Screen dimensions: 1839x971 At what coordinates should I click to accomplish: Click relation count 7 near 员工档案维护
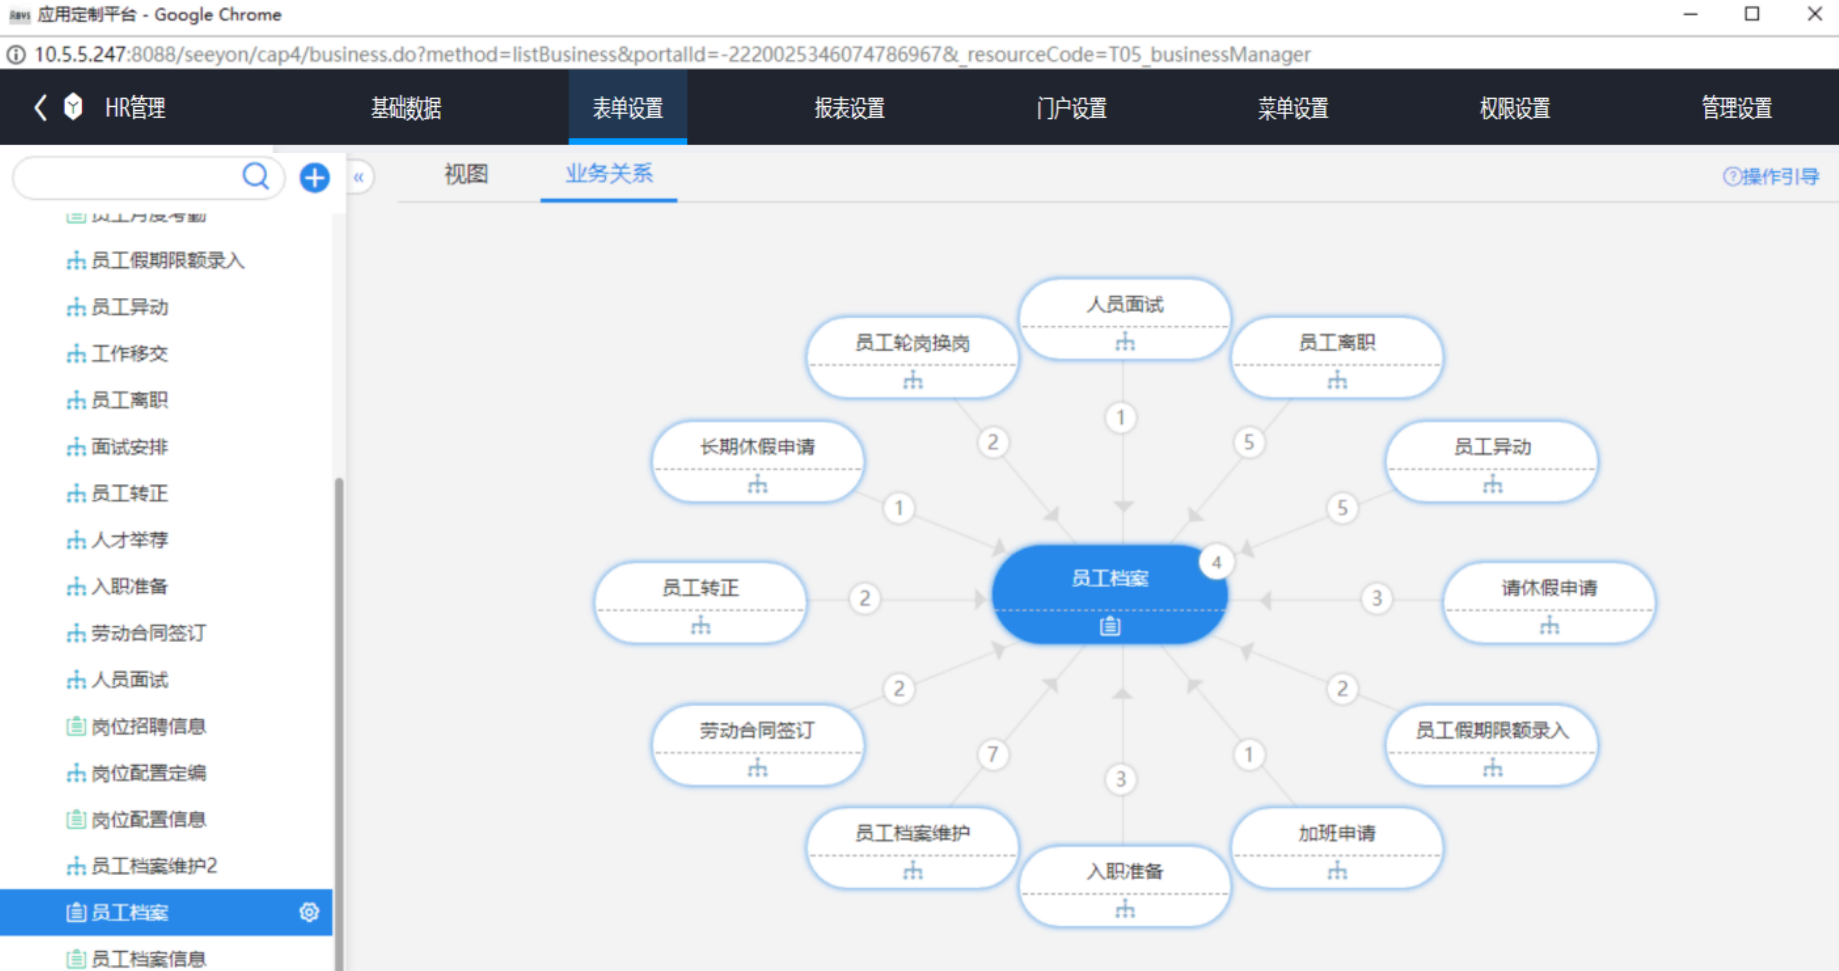tap(992, 754)
